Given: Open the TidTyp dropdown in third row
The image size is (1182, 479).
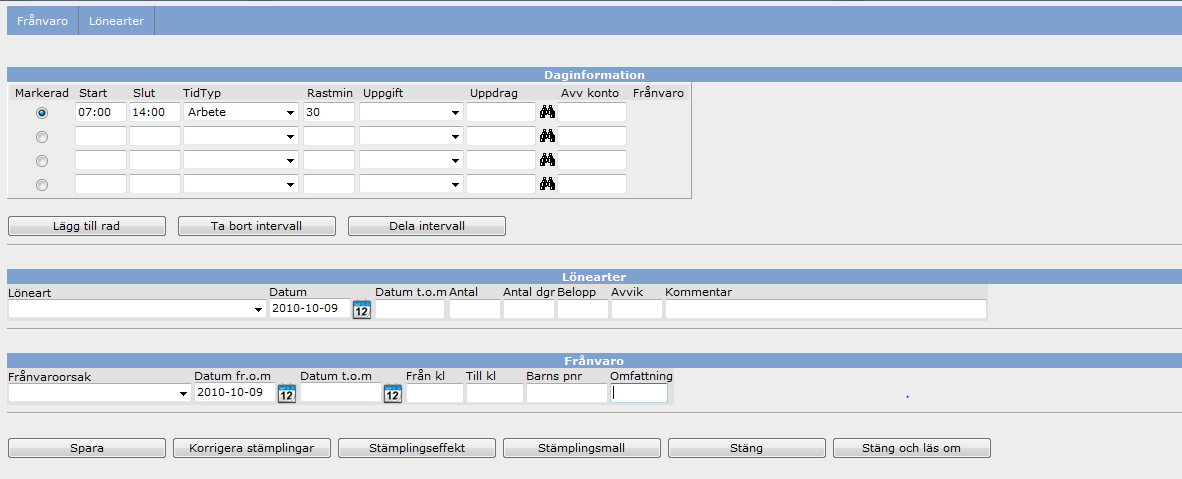Looking at the screenshot, I should tap(241, 161).
